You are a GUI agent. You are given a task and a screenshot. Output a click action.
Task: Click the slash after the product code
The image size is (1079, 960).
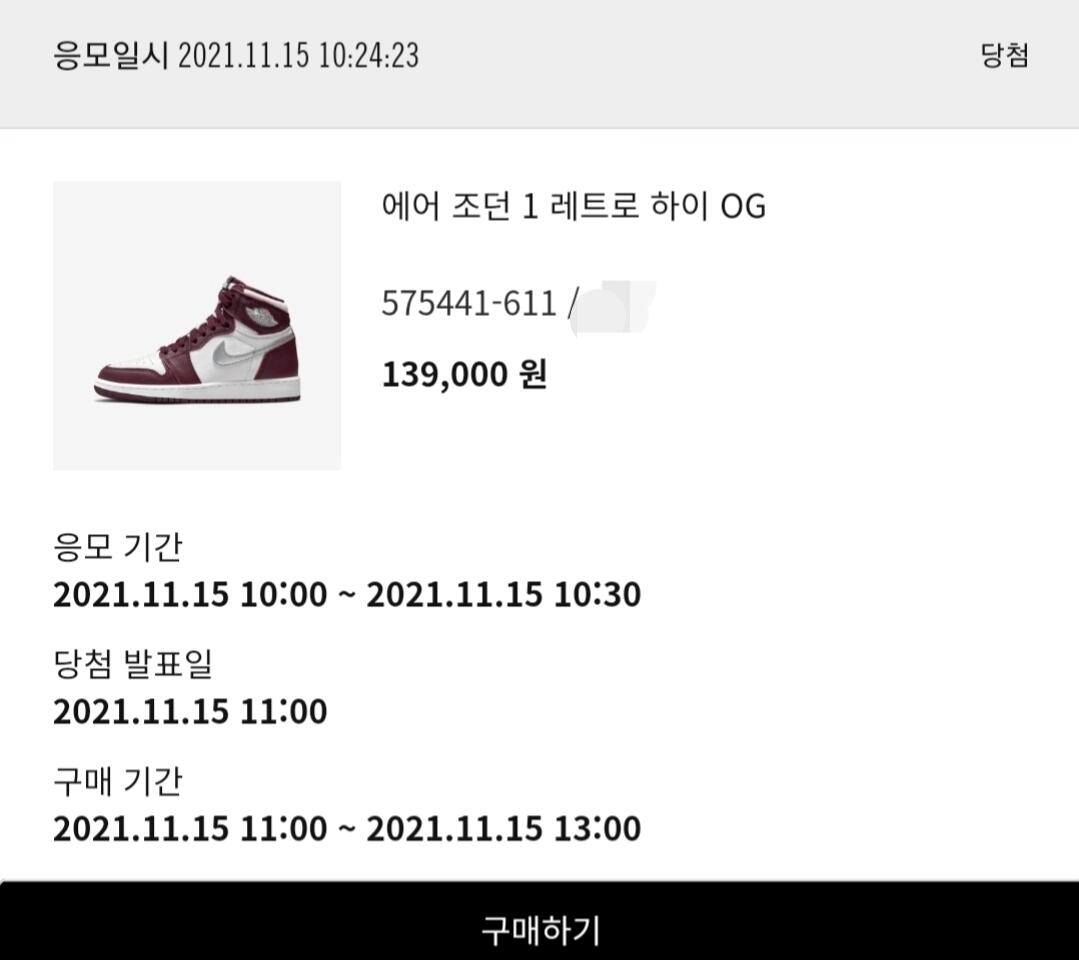click(569, 303)
